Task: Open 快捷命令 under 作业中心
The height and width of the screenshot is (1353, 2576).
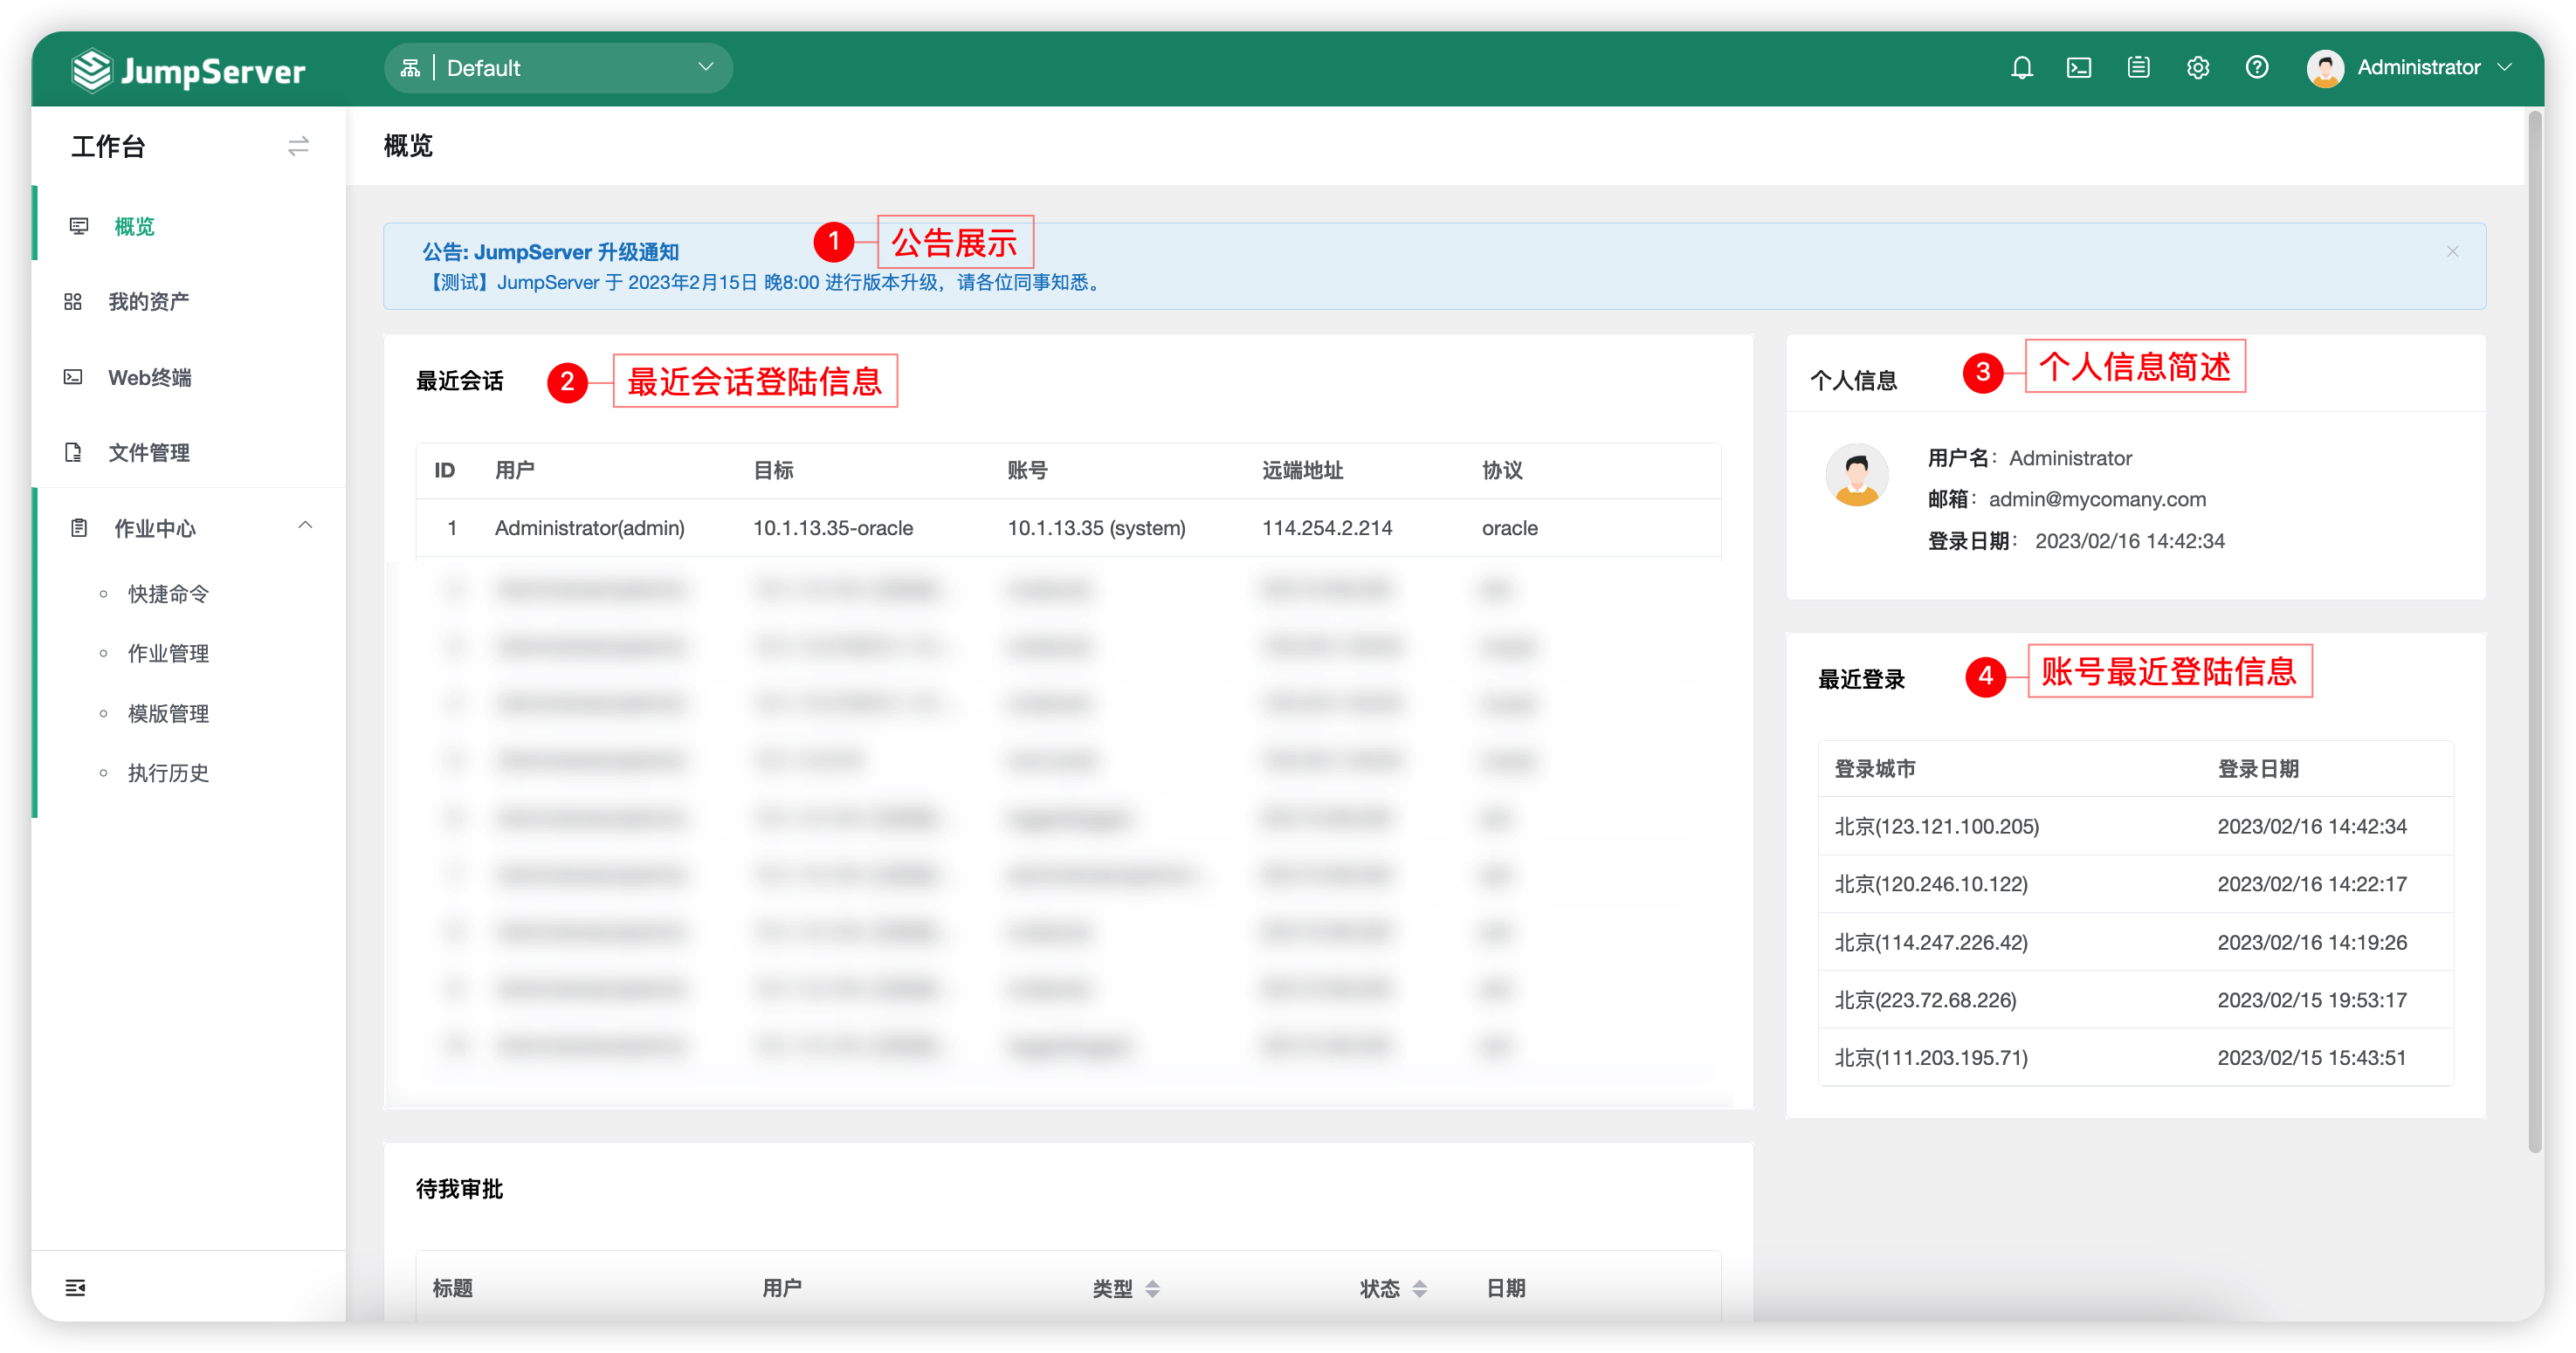Action: pyautogui.click(x=168, y=594)
